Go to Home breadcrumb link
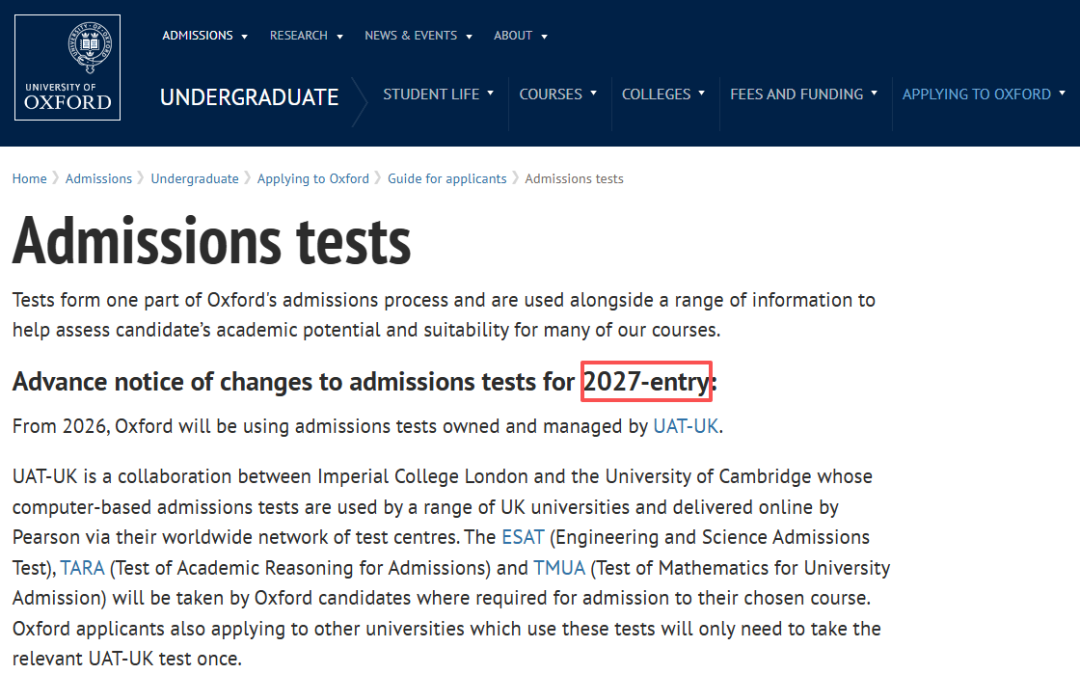This screenshot has width=1080, height=674. (x=29, y=179)
